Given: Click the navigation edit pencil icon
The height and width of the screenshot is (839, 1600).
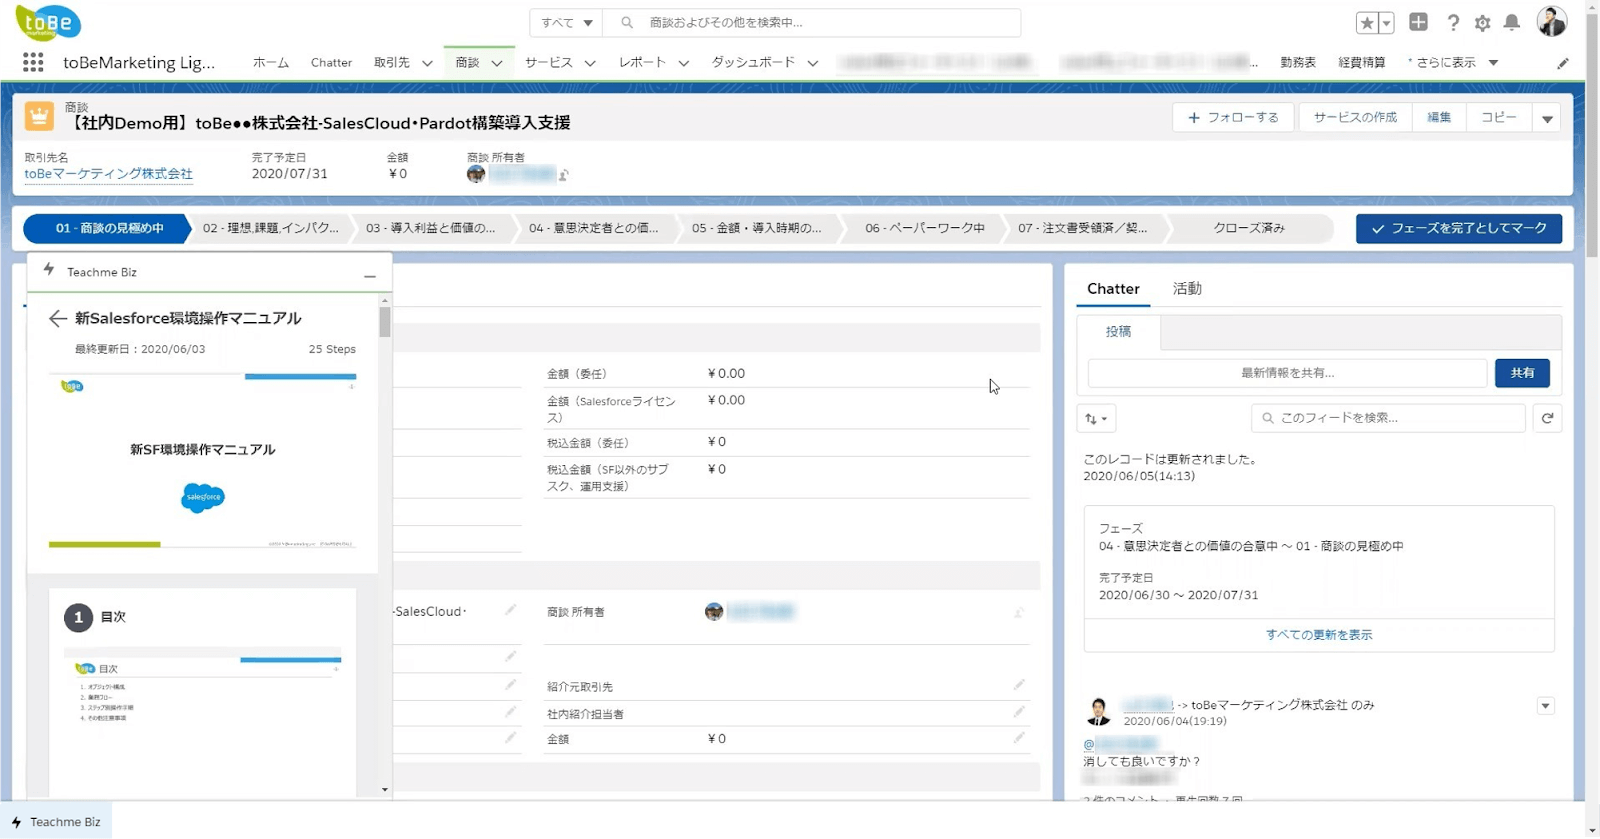Looking at the screenshot, I should [x=1563, y=63].
